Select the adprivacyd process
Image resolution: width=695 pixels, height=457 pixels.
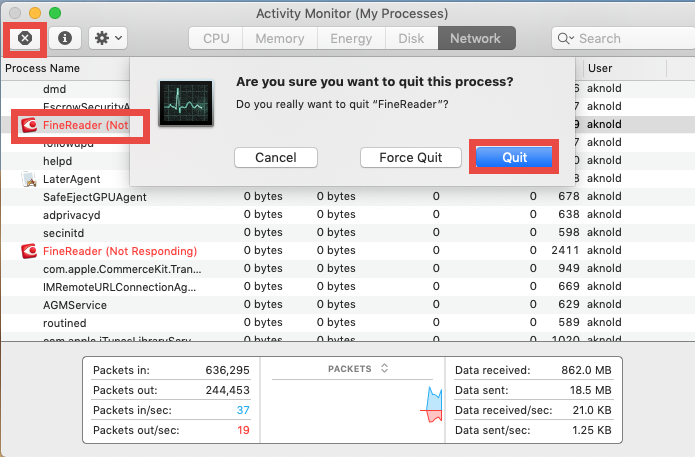coord(71,215)
